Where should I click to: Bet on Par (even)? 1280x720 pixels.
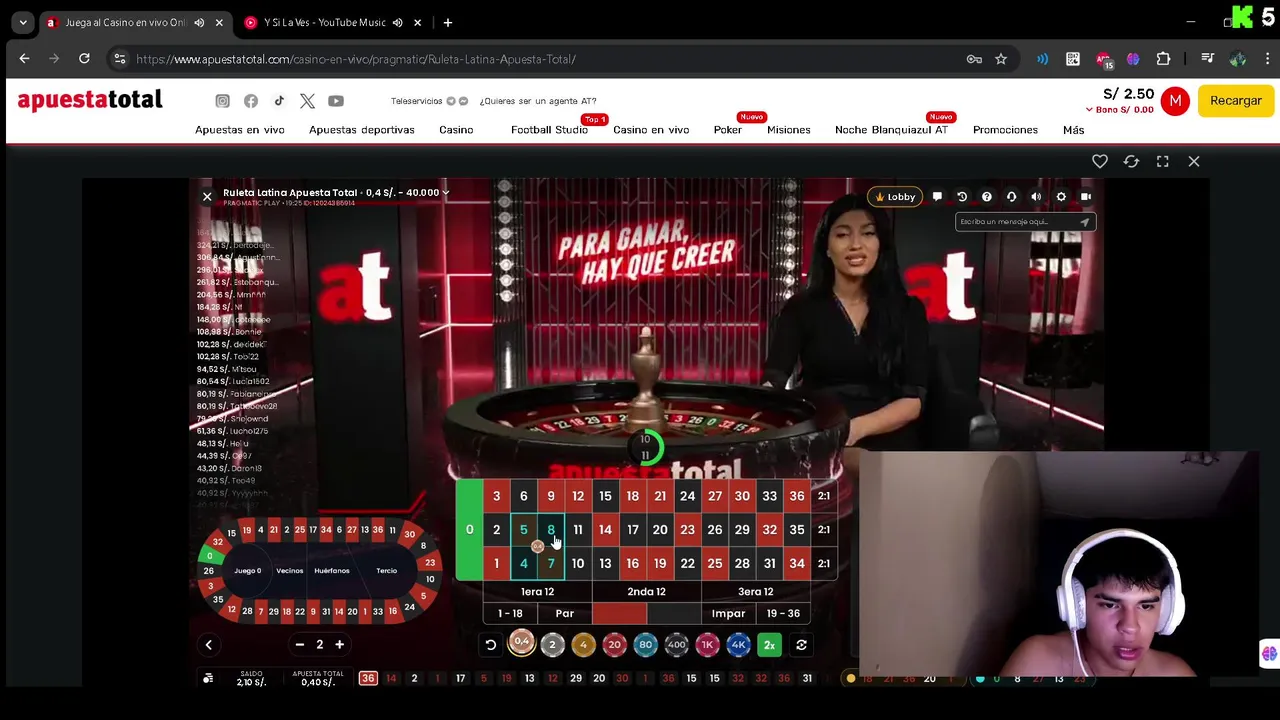pyautogui.click(x=564, y=613)
